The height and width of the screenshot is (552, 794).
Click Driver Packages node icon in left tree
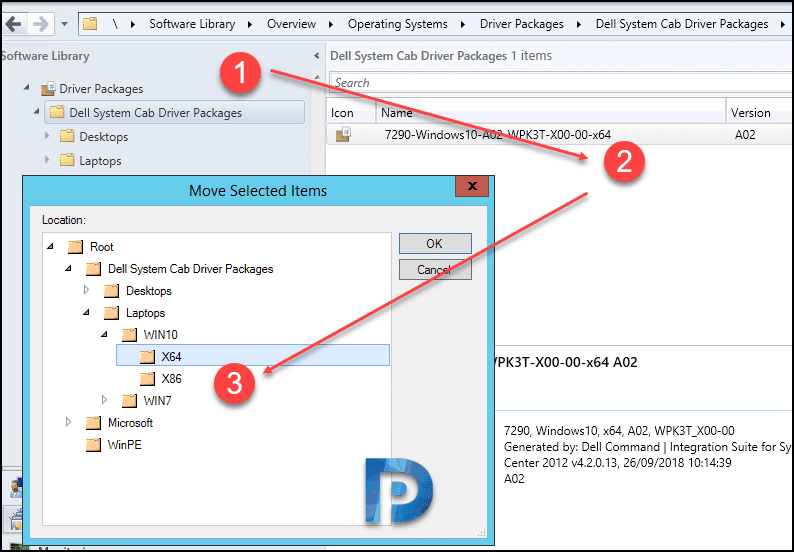pos(48,89)
